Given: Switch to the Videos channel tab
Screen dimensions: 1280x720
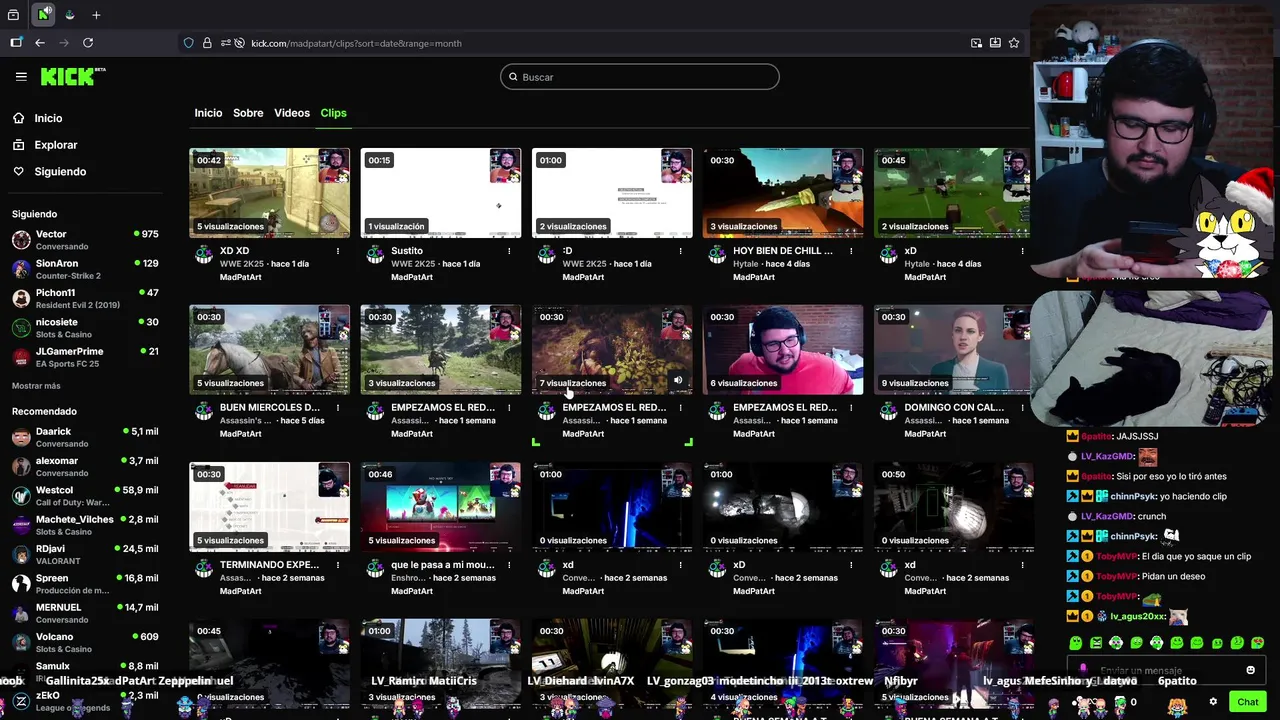Looking at the screenshot, I should (x=292, y=113).
